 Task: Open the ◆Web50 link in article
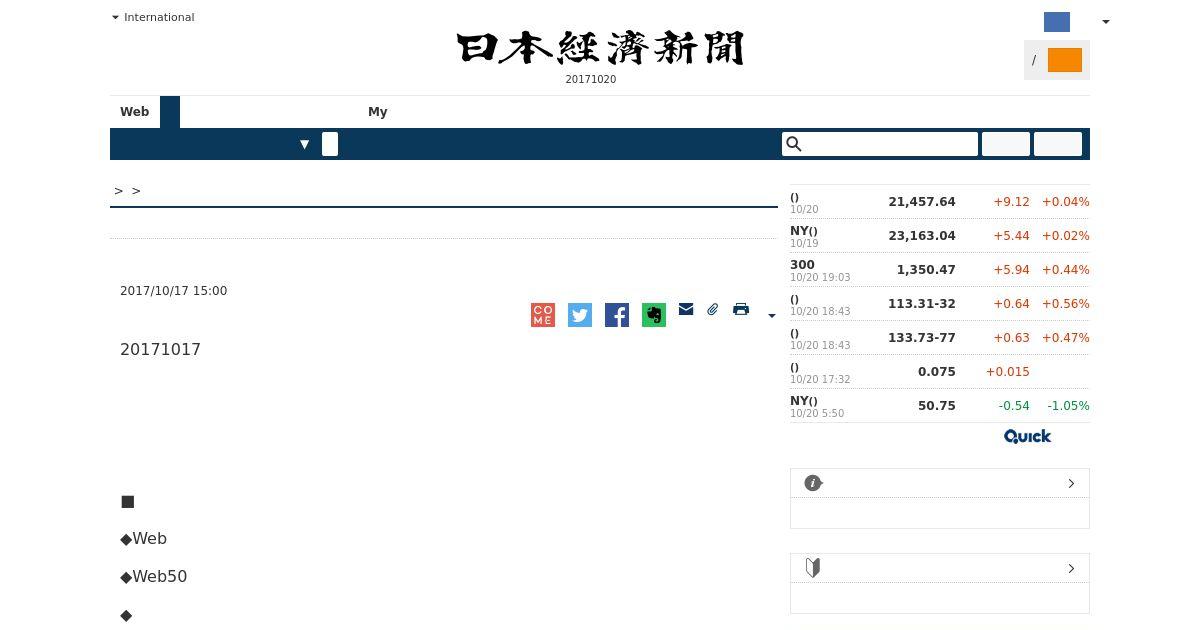point(154,576)
